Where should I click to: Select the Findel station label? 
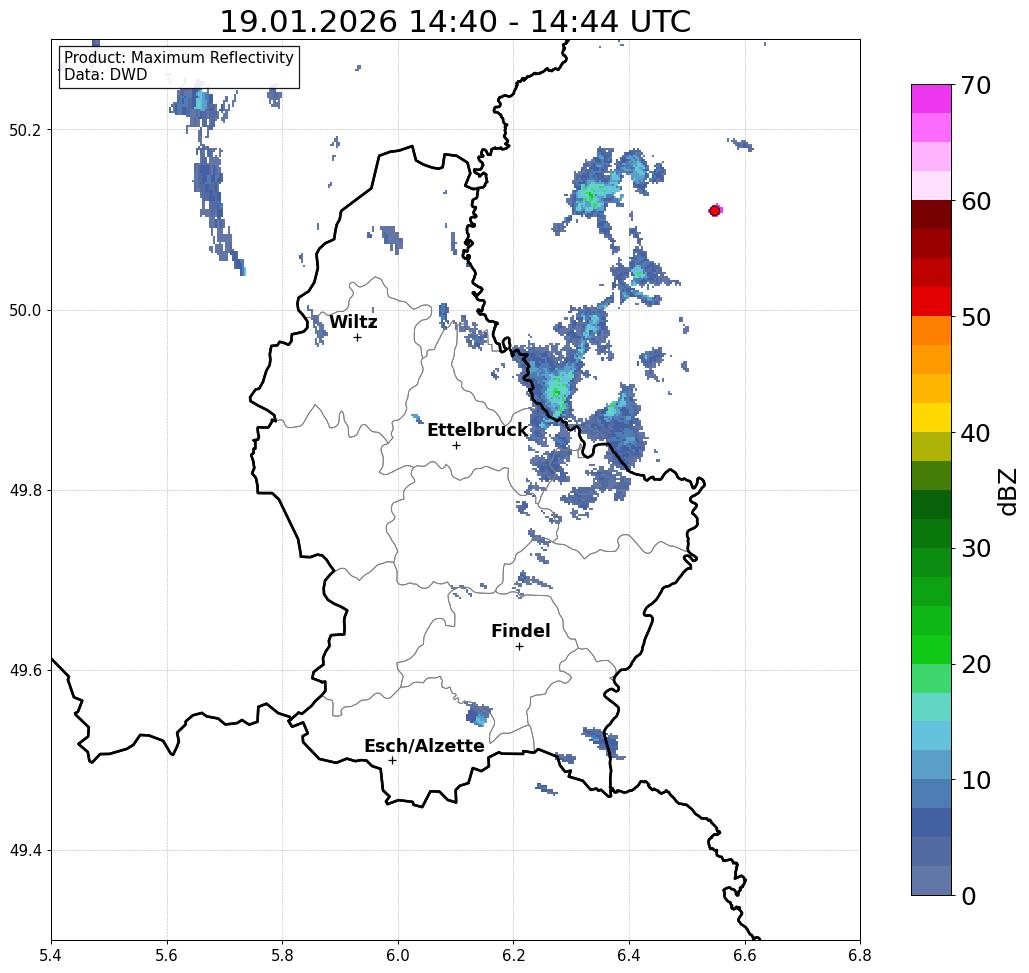[x=520, y=631]
